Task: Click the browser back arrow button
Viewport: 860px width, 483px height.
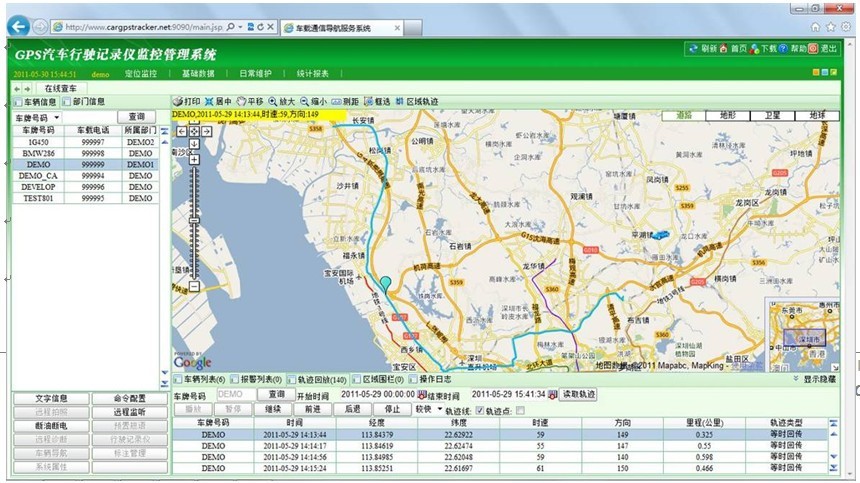Action: point(19,26)
